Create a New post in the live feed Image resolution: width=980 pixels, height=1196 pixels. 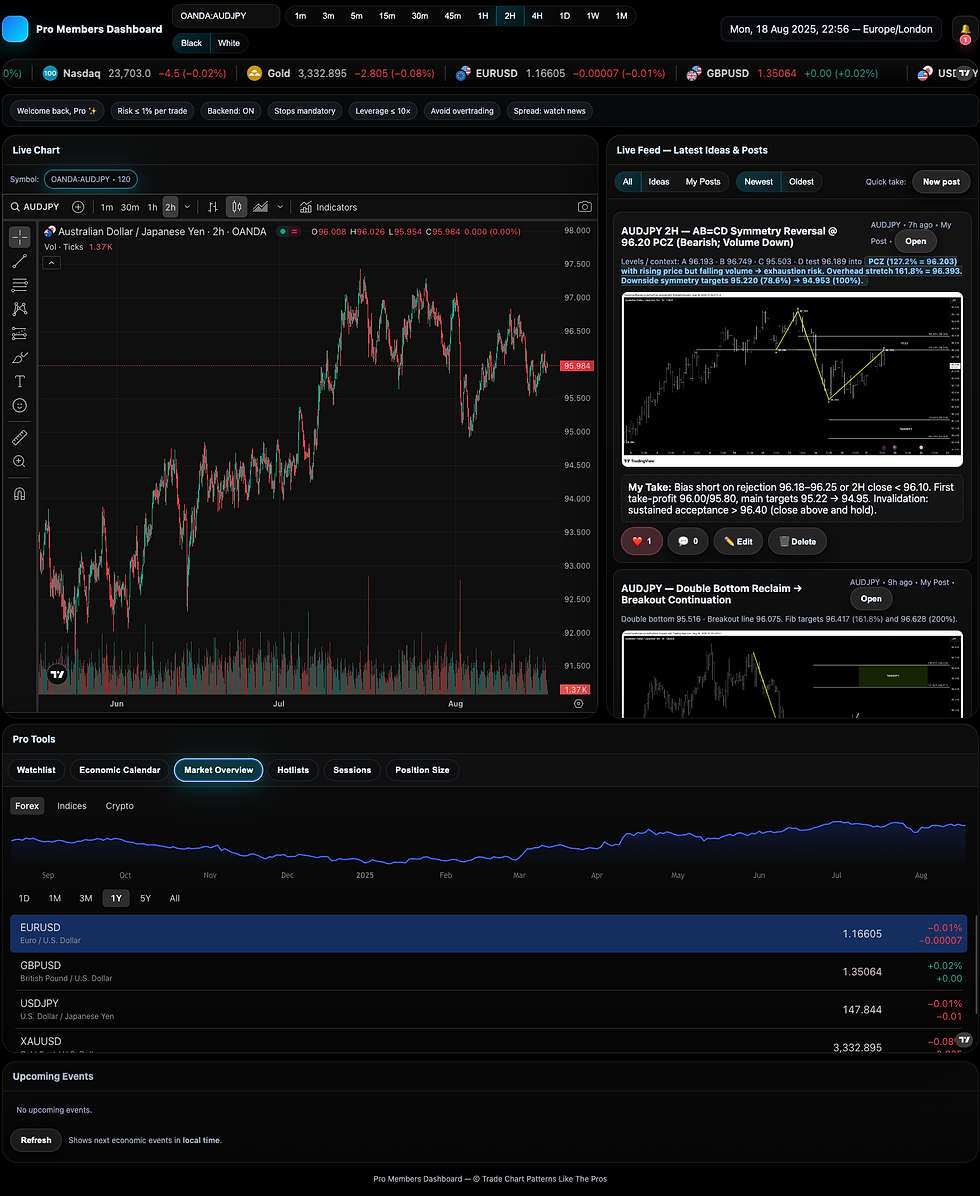[x=939, y=180]
